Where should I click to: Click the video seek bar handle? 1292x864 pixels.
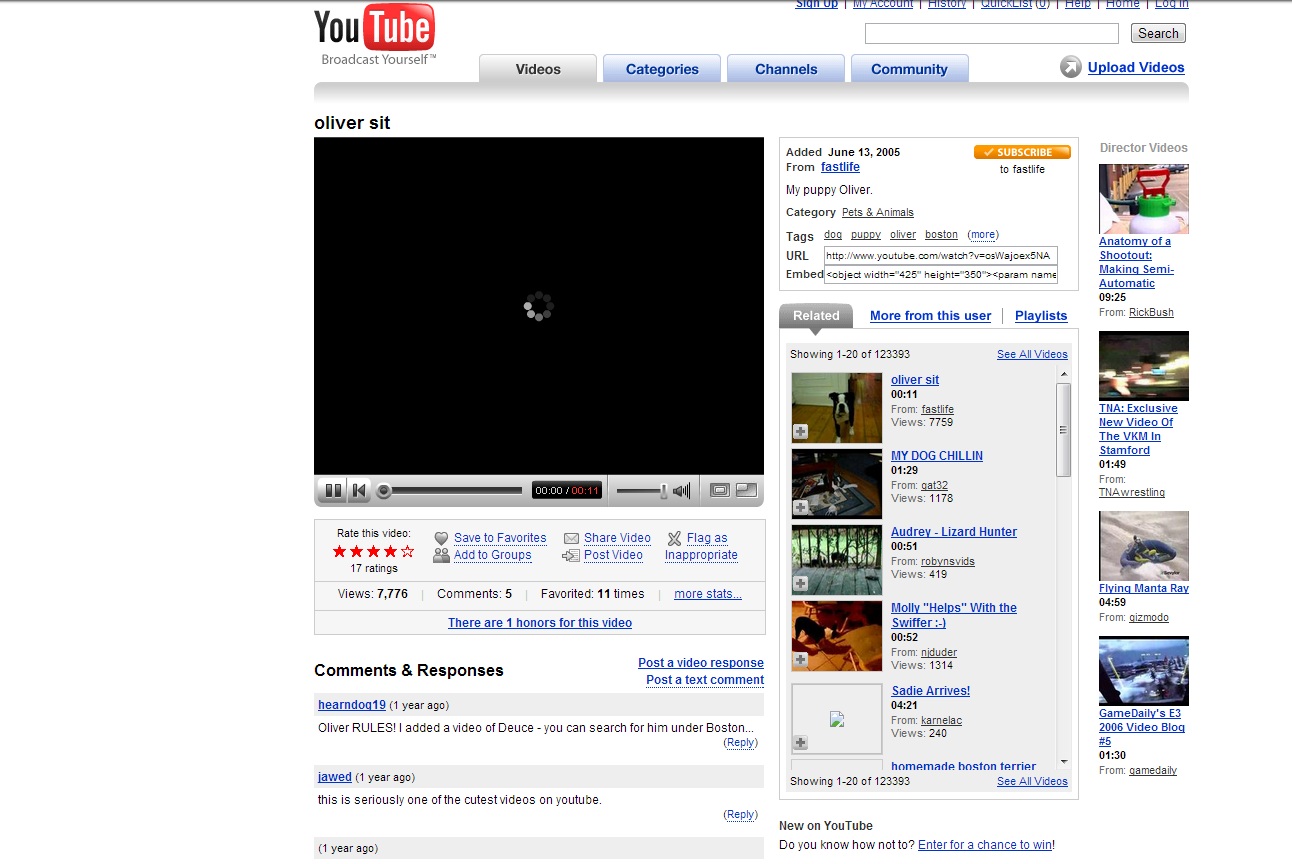(x=384, y=491)
